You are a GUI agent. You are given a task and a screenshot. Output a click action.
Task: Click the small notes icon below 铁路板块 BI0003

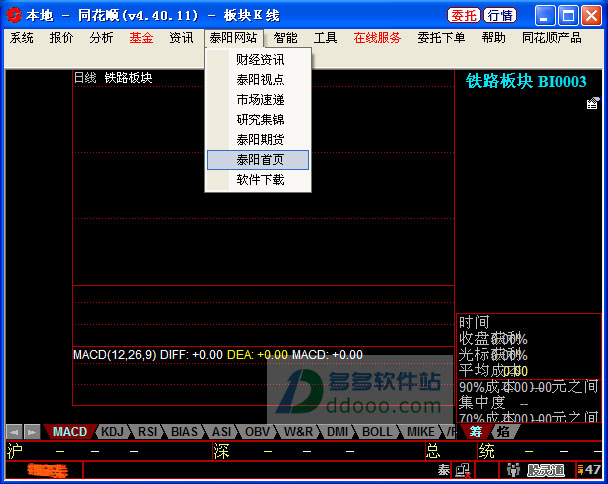point(593,103)
